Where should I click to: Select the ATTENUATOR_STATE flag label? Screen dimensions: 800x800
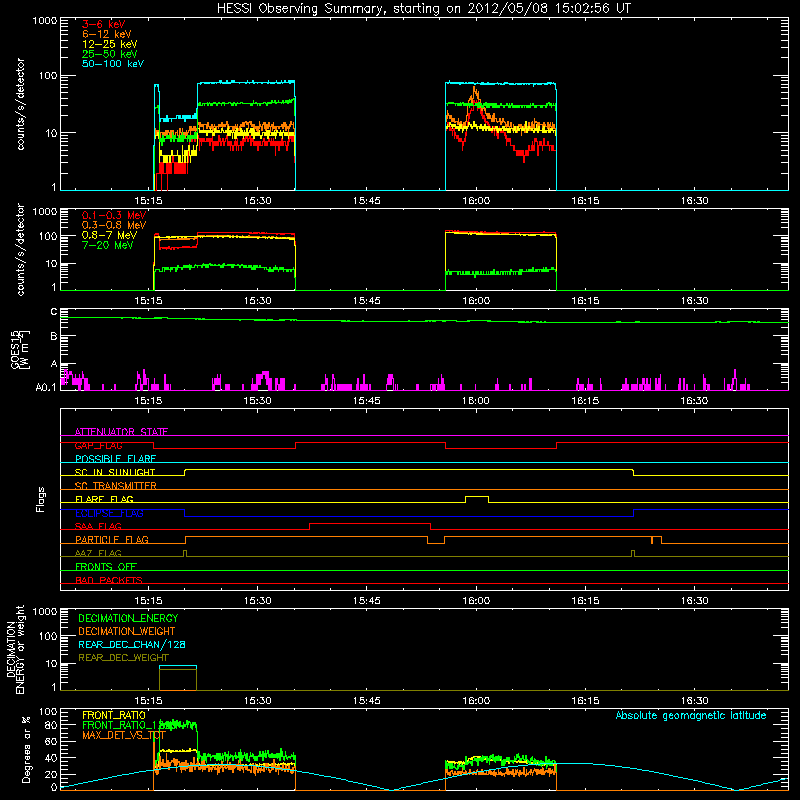click(121, 432)
